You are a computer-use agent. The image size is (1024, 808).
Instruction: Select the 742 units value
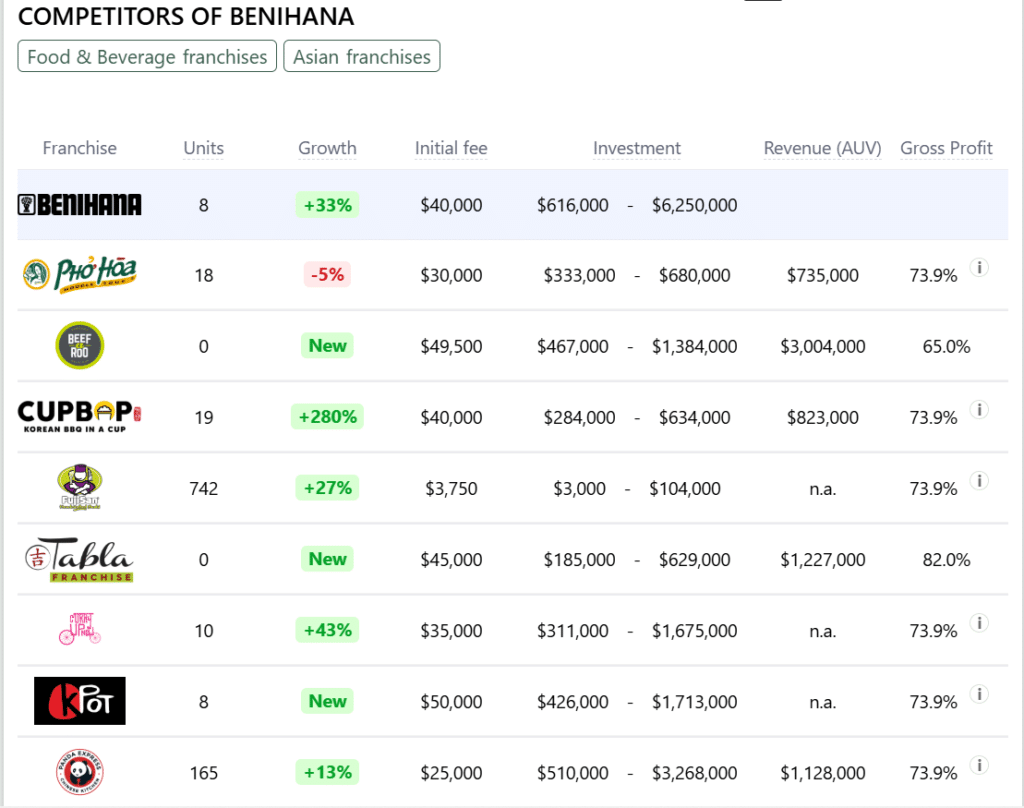204,489
